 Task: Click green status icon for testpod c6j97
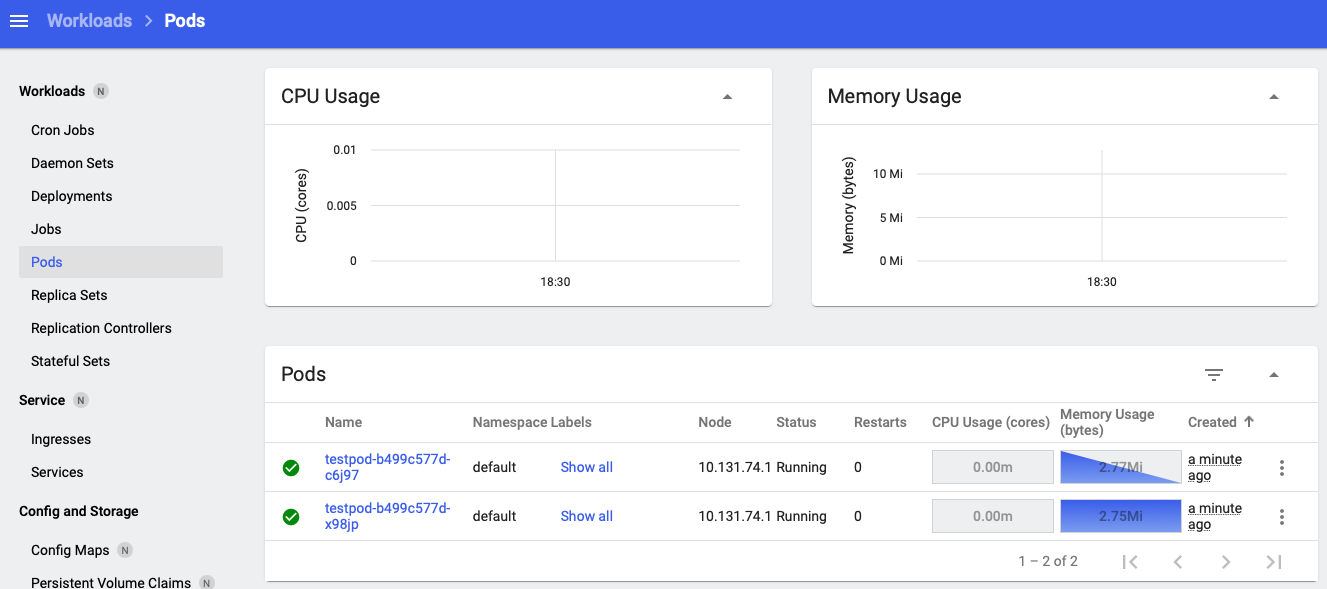(291, 468)
